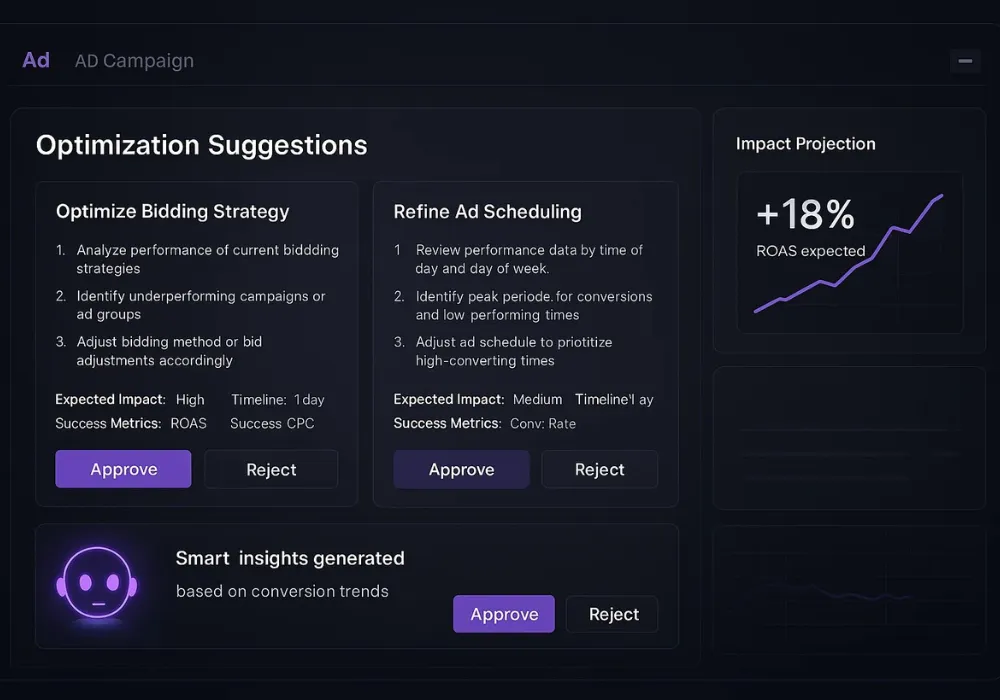Click the Optimize Bidding Strategy card title
1000x700 pixels.
tap(173, 211)
